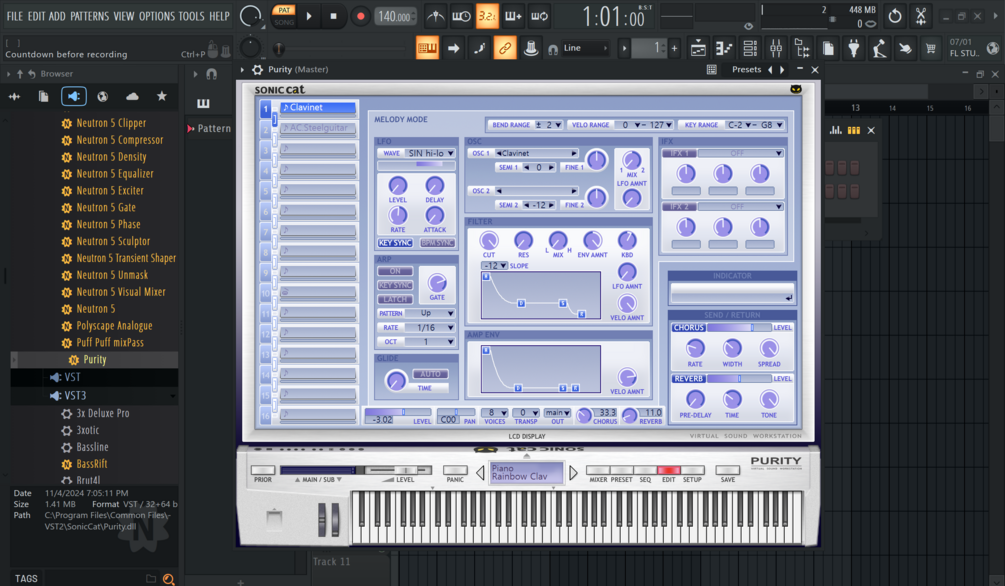Open Presets menu in plugin title bar
This screenshot has width=1005, height=586.
pos(746,69)
